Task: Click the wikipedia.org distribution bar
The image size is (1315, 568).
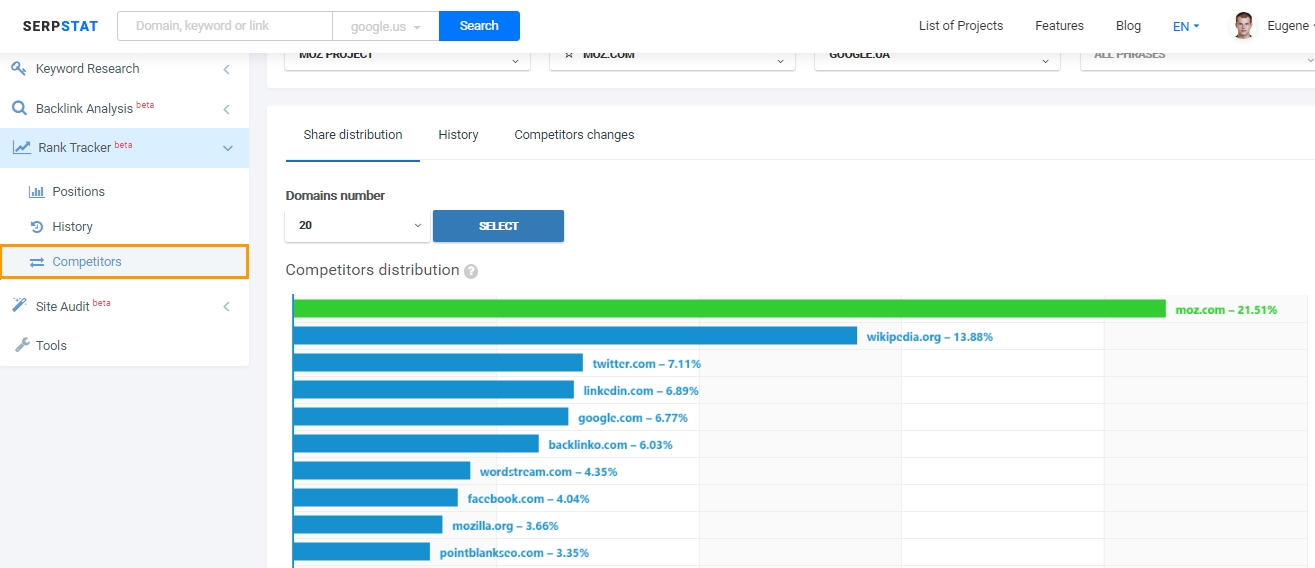Action: (575, 336)
